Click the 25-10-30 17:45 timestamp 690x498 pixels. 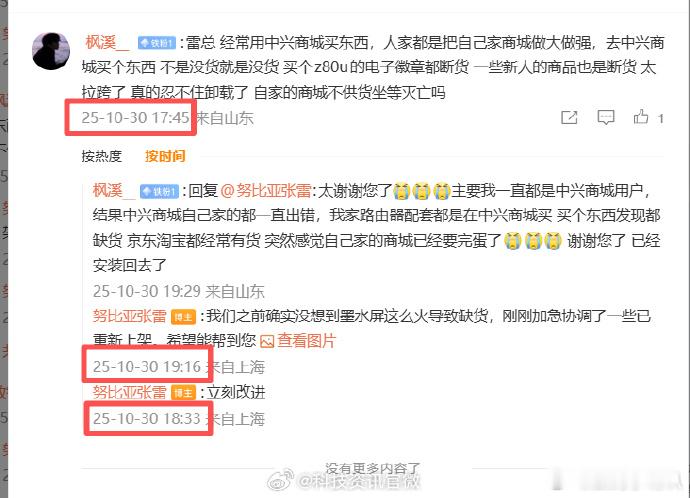pyautogui.click(x=136, y=117)
